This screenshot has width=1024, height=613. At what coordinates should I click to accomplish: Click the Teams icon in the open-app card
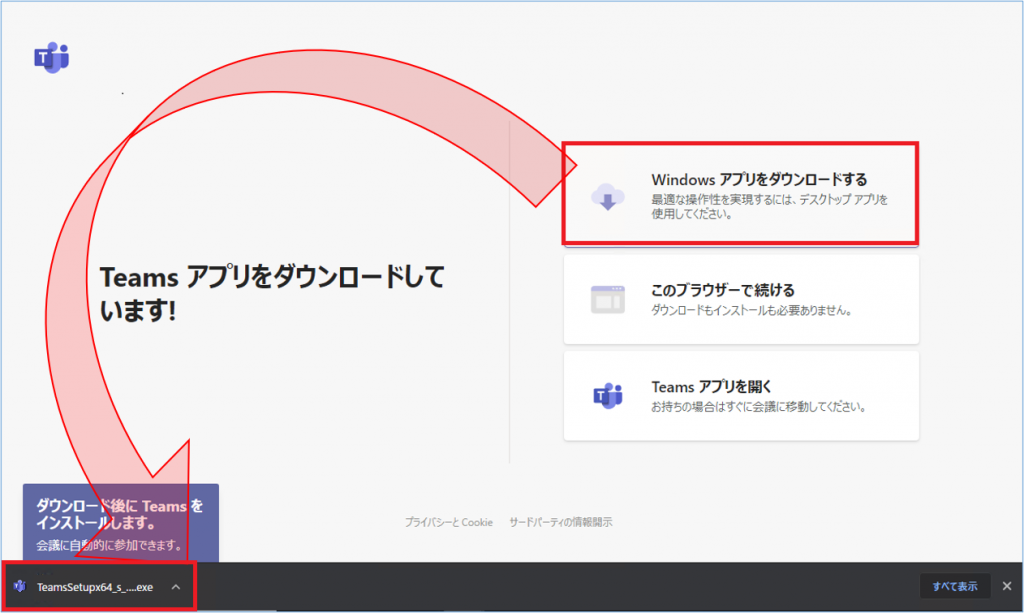point(607,396)
